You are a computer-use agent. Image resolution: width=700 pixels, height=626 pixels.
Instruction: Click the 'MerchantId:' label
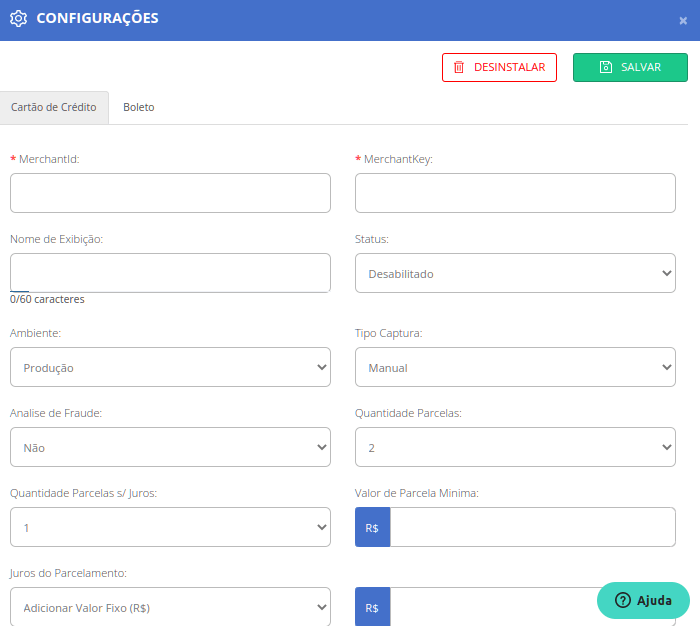(x=49, y=159)
